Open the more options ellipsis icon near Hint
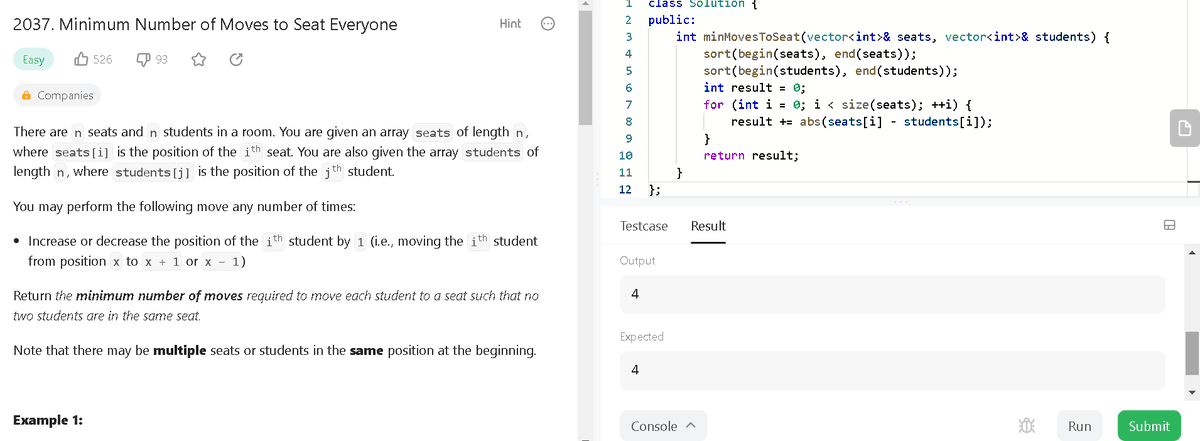 click(547, 24)
